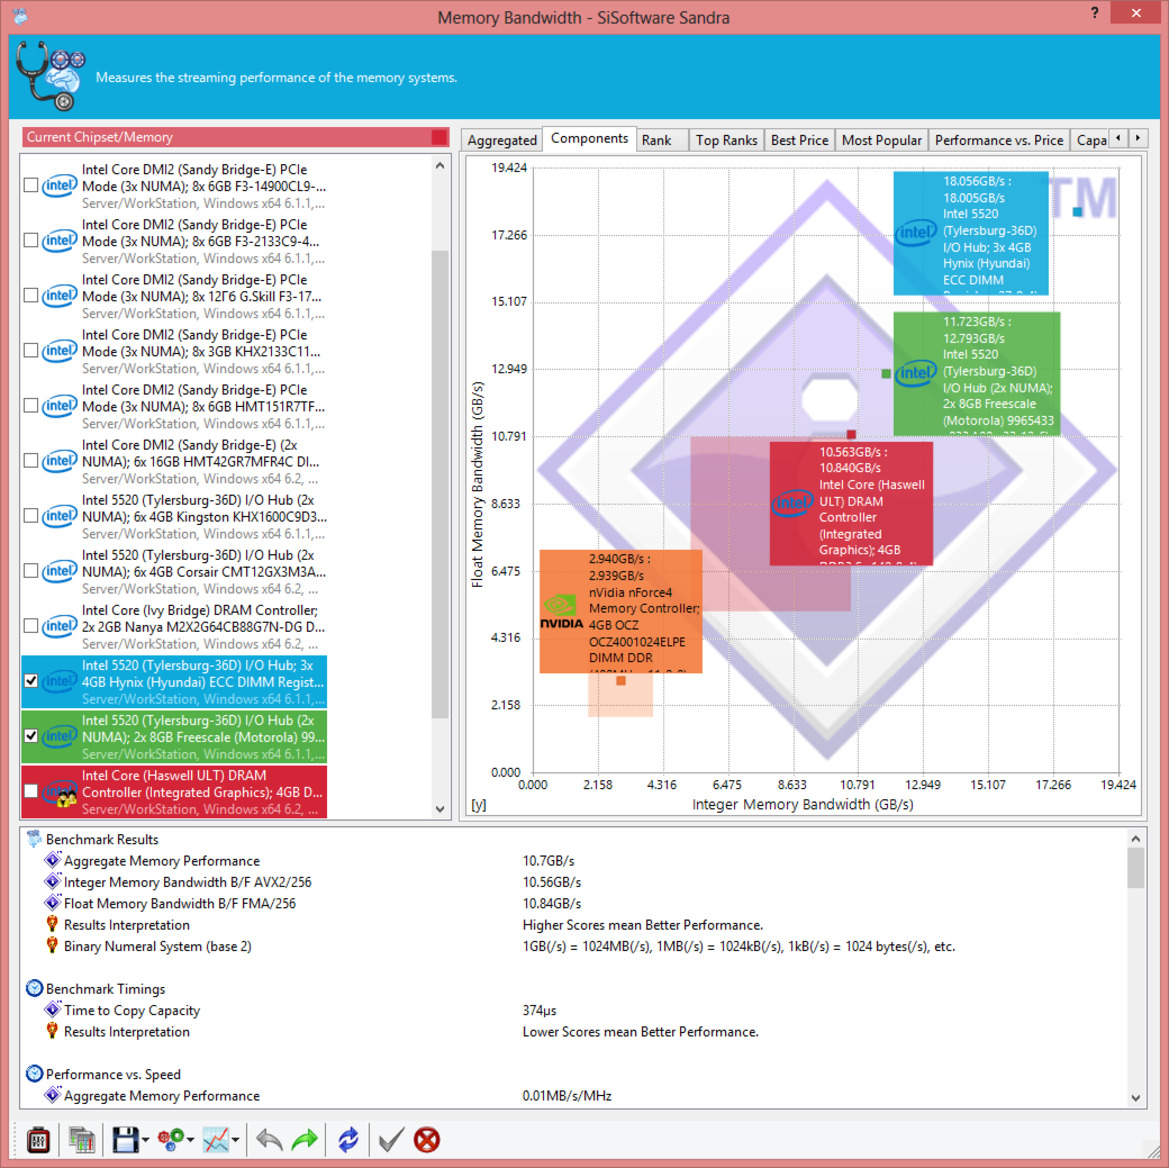Viewport: 1169px width, 1168px height.
Task: Click the floppy disk save icon
Action: coord(125,1140)
